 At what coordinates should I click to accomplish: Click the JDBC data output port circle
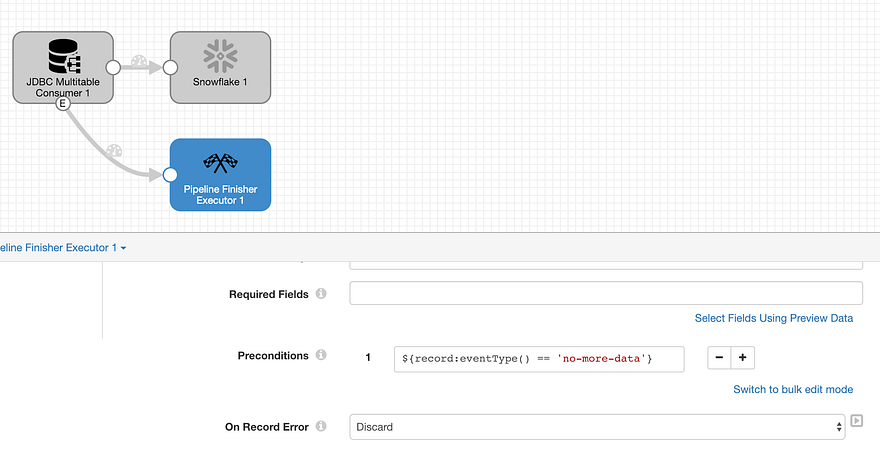point(113,67)
